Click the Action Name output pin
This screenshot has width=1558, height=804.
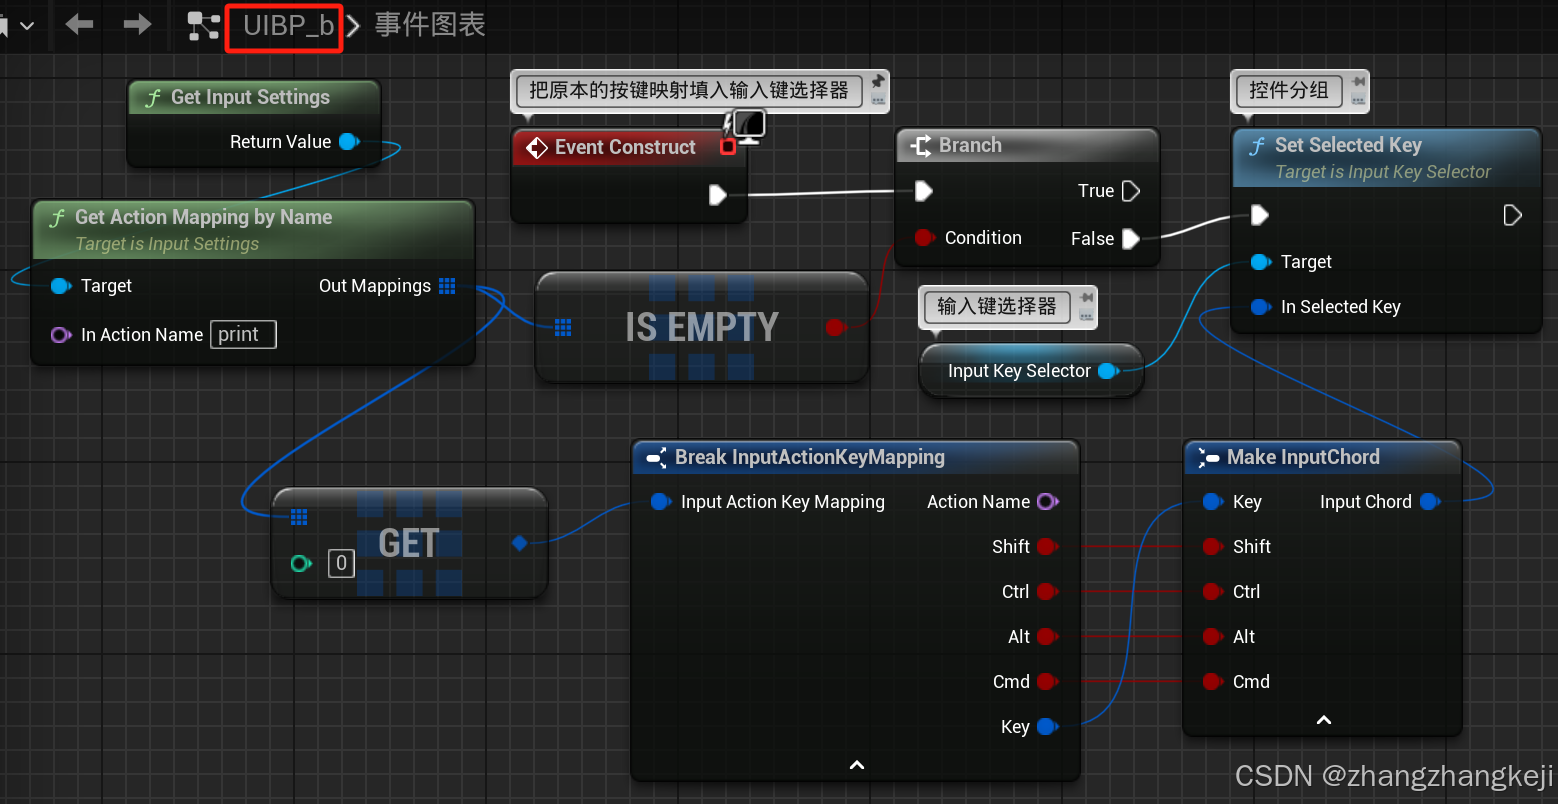(1048, 502)
